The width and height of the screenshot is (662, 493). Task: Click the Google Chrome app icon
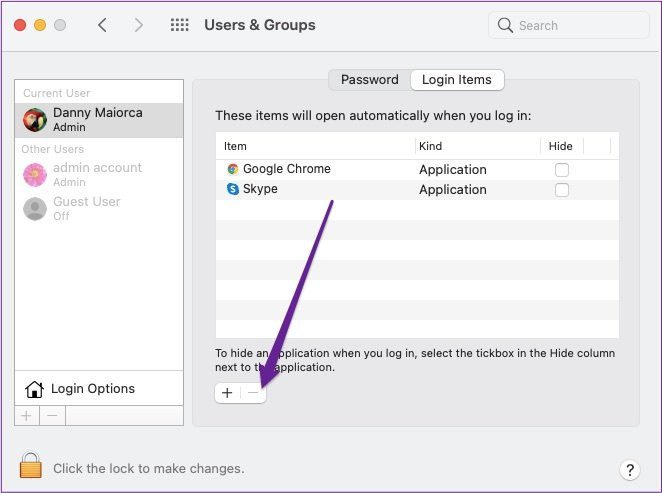[x=233, y=169]
